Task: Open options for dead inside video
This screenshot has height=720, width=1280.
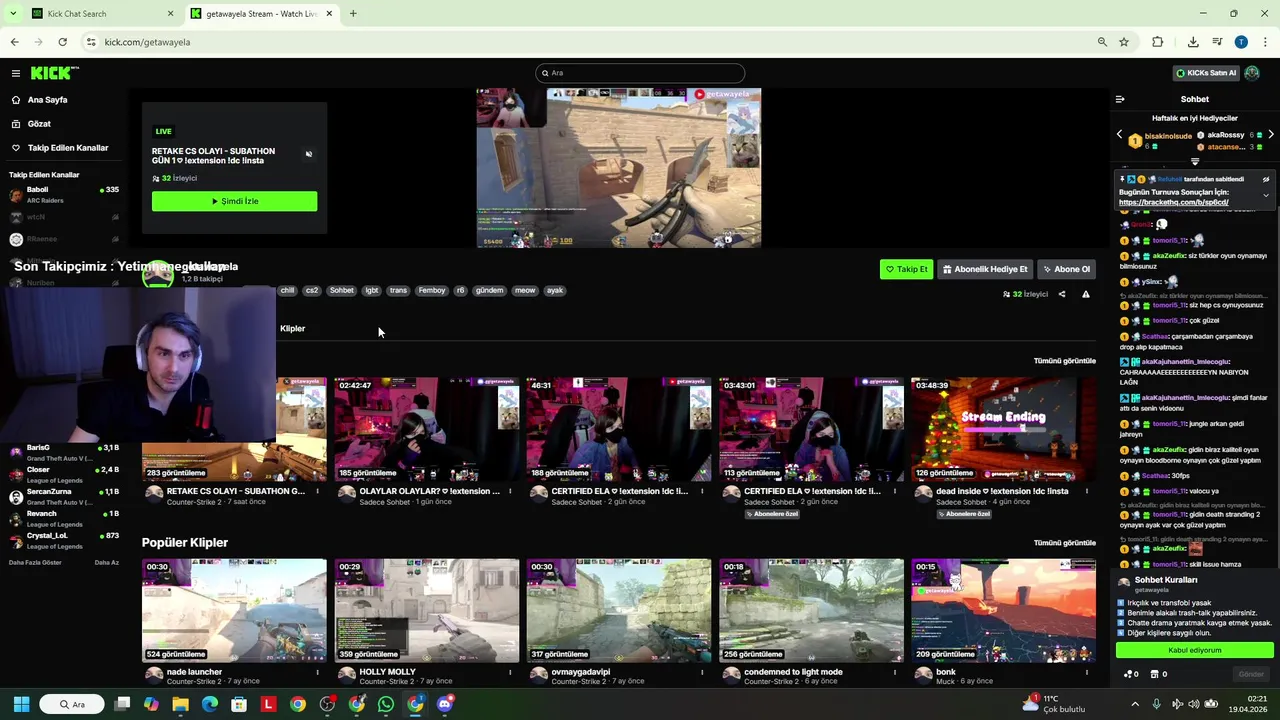Action: point(1087,491)
